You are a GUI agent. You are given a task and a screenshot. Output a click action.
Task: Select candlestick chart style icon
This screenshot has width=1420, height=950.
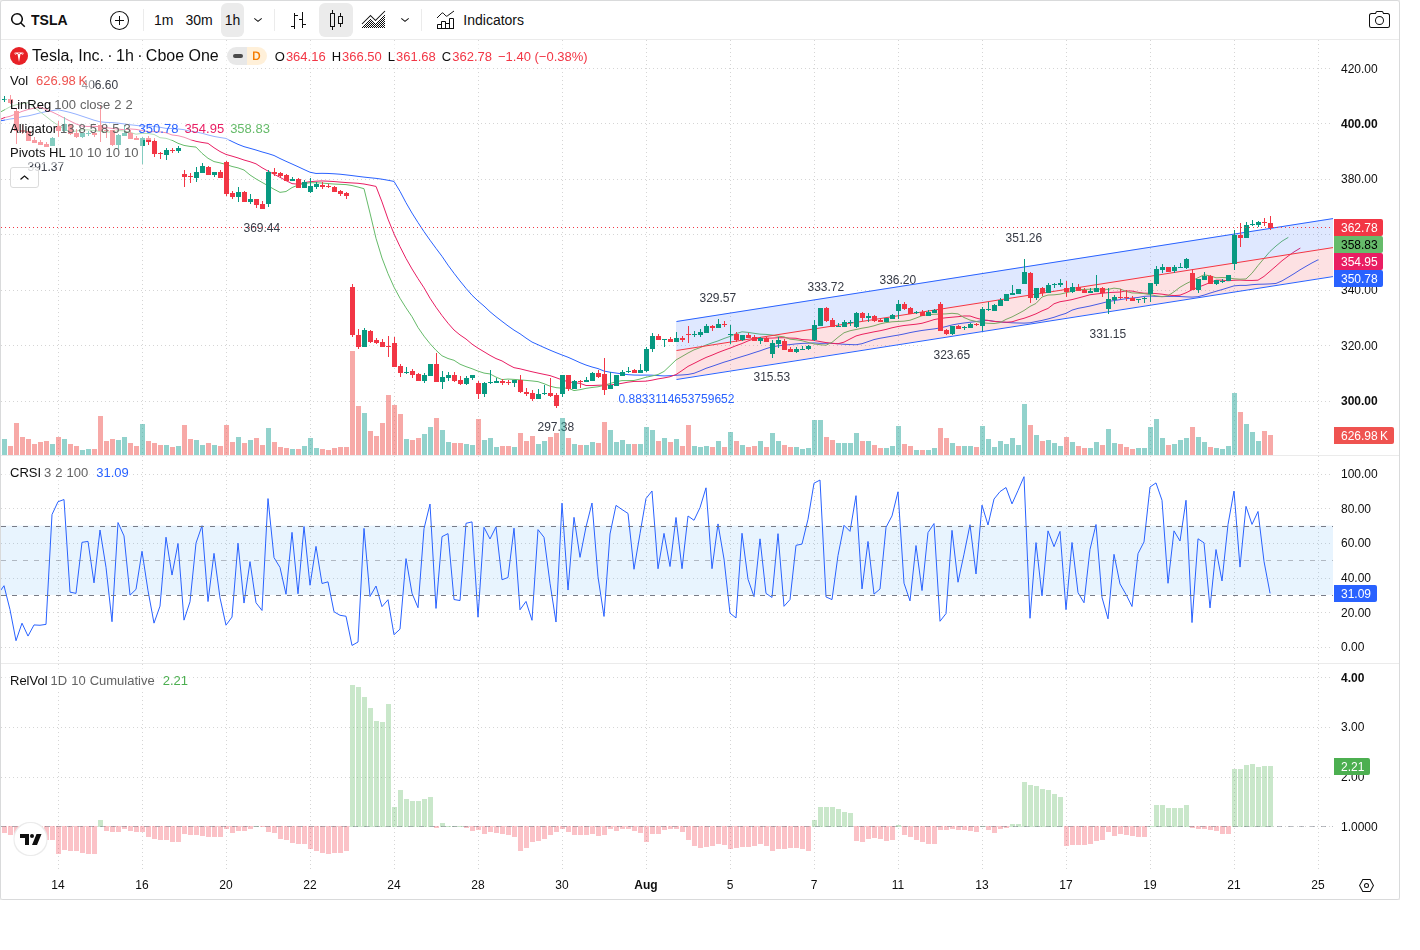(336, 20)
